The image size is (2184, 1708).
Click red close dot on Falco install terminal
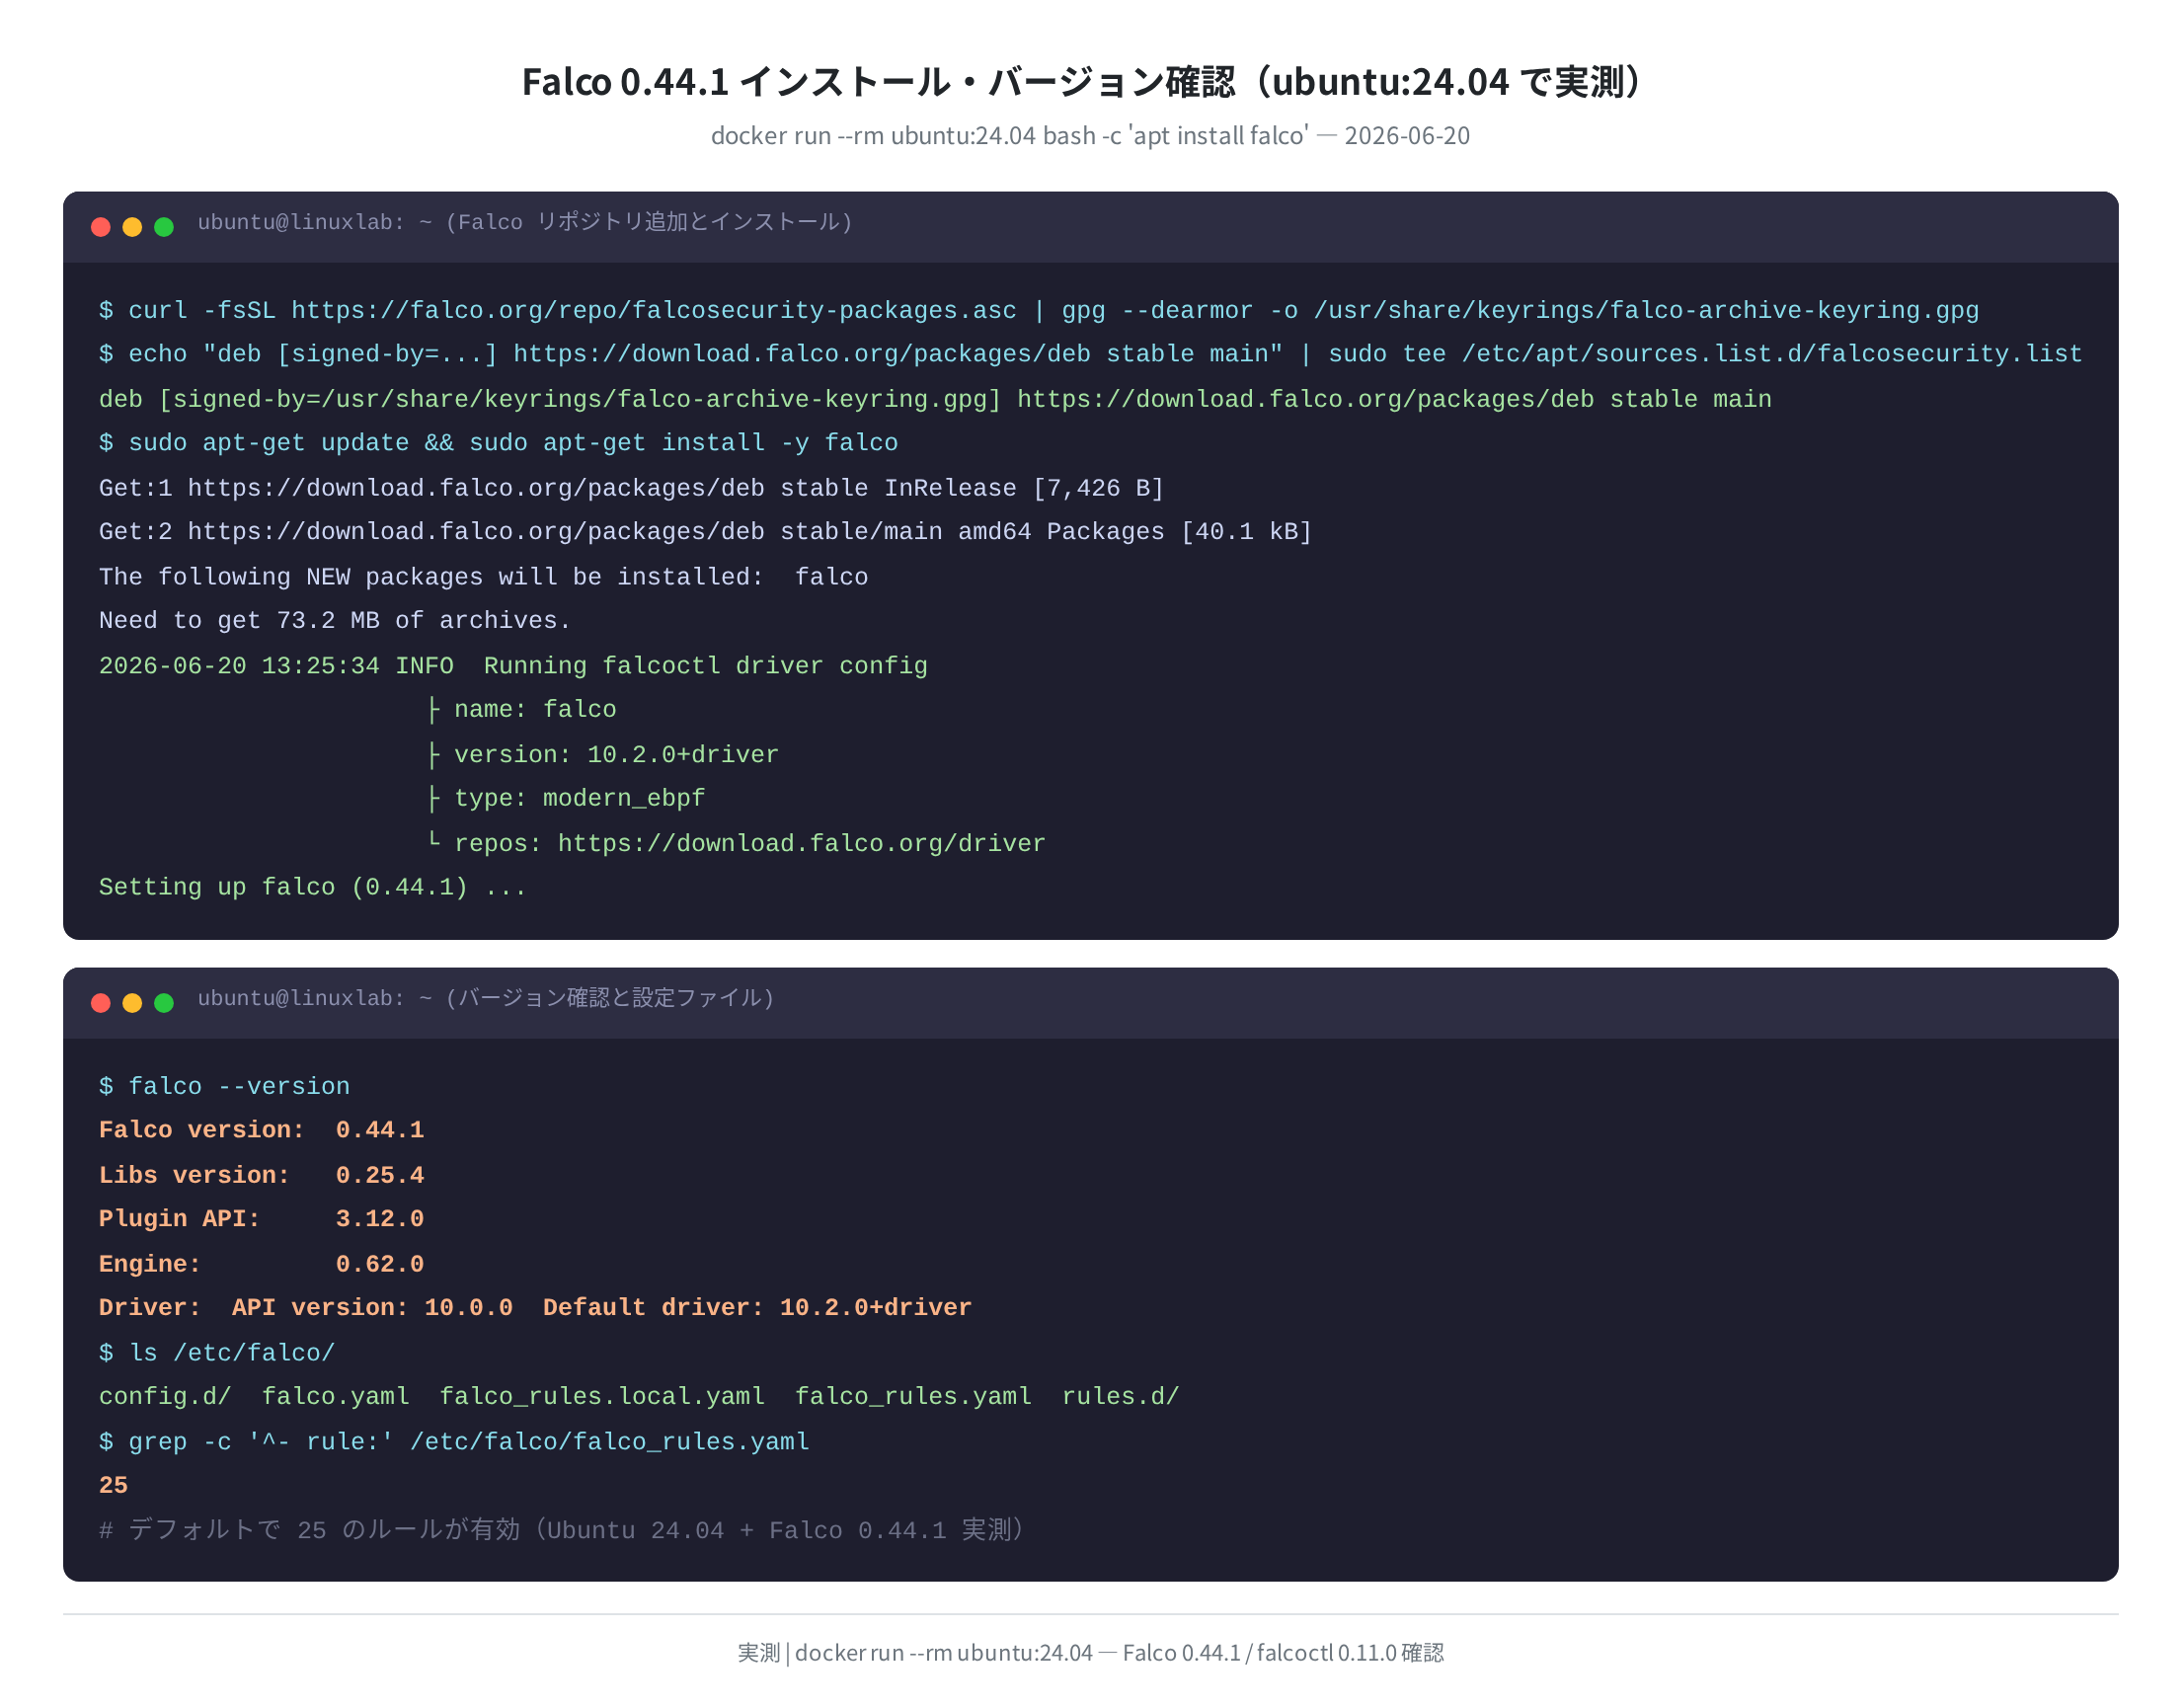[x=101, y=227]
